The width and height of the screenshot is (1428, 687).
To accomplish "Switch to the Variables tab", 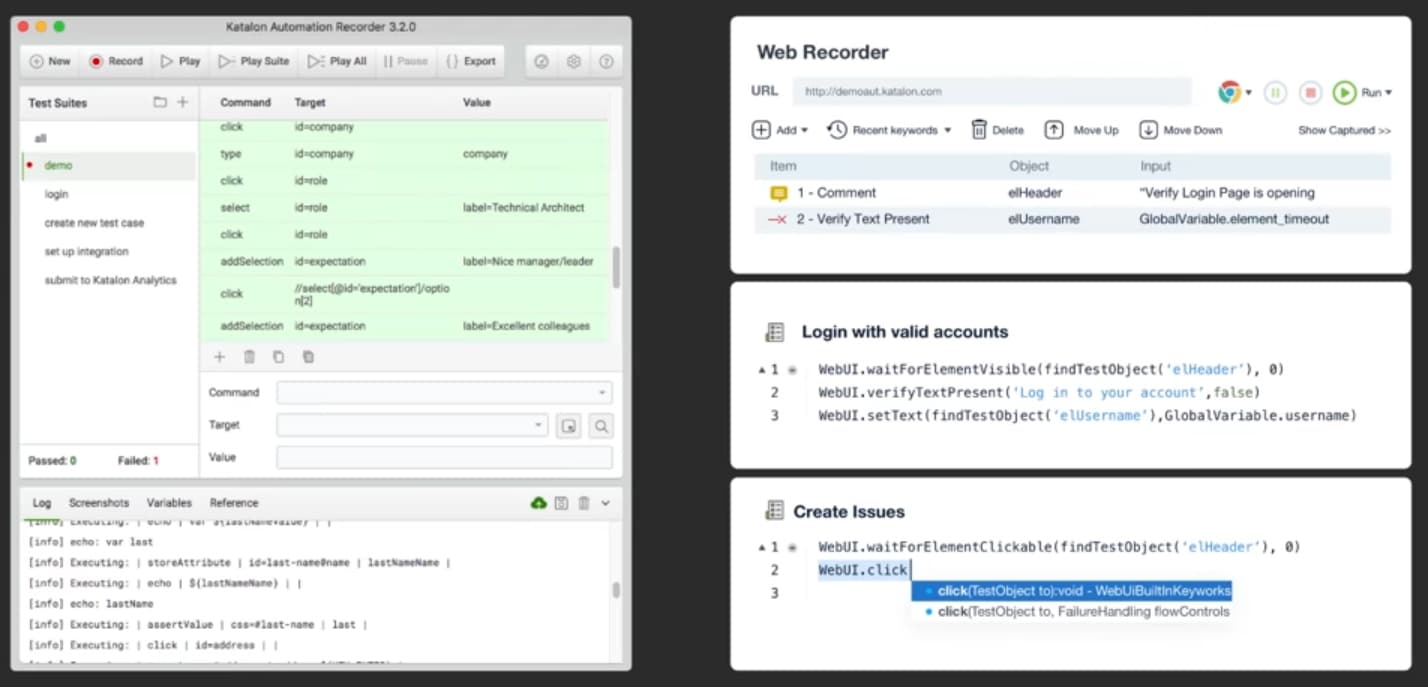I will point(169,503).
